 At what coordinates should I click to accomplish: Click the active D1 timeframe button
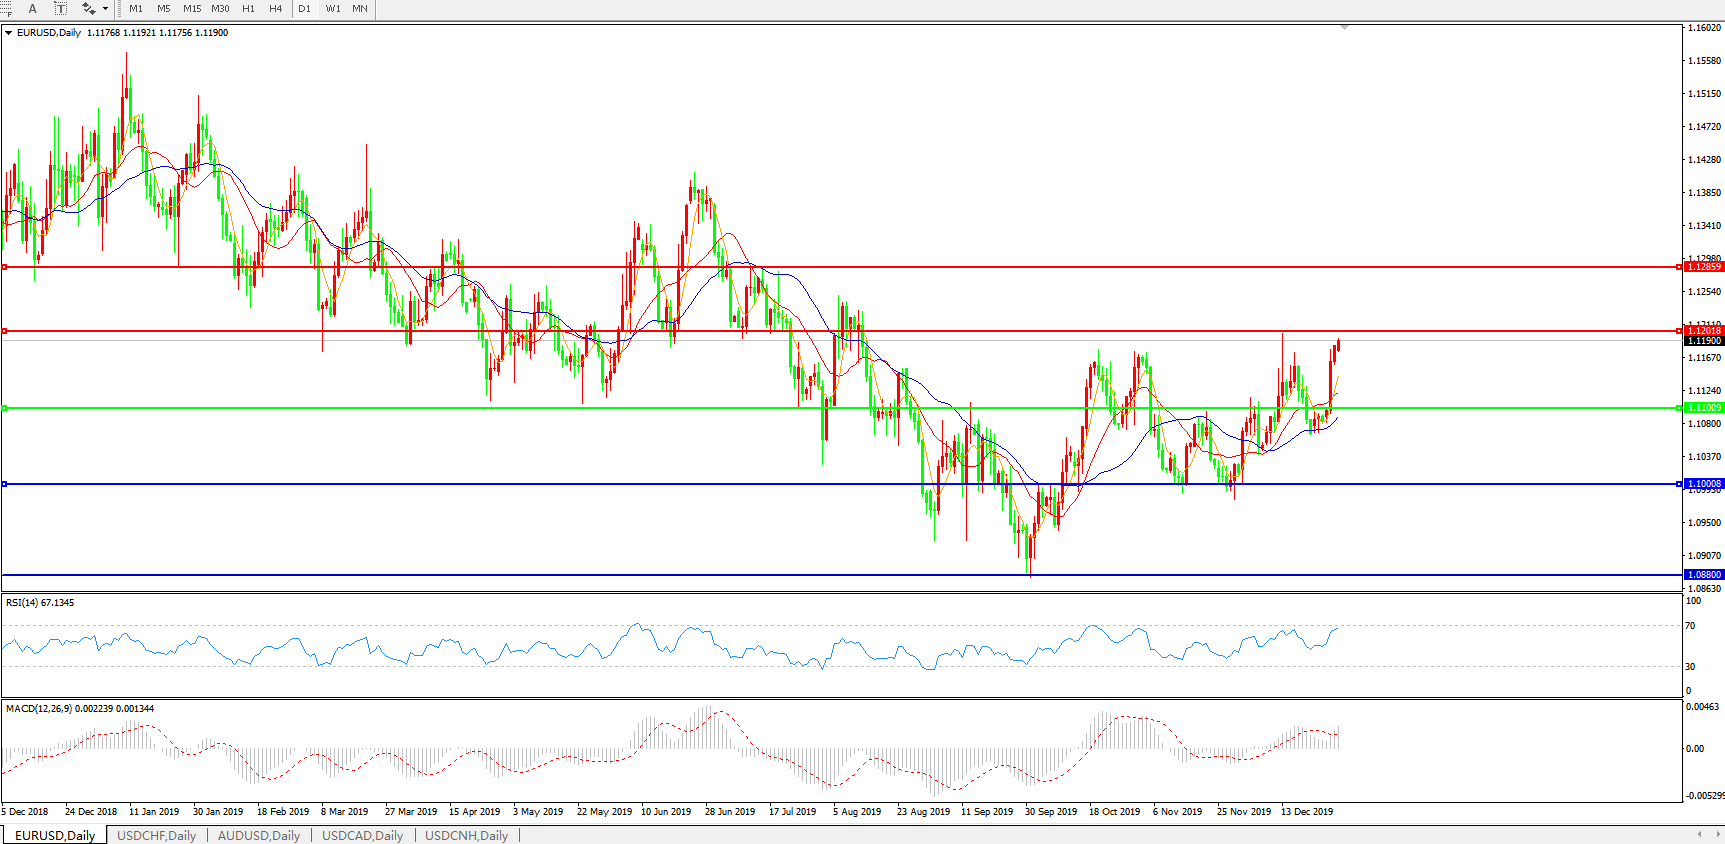coord(305,9)
